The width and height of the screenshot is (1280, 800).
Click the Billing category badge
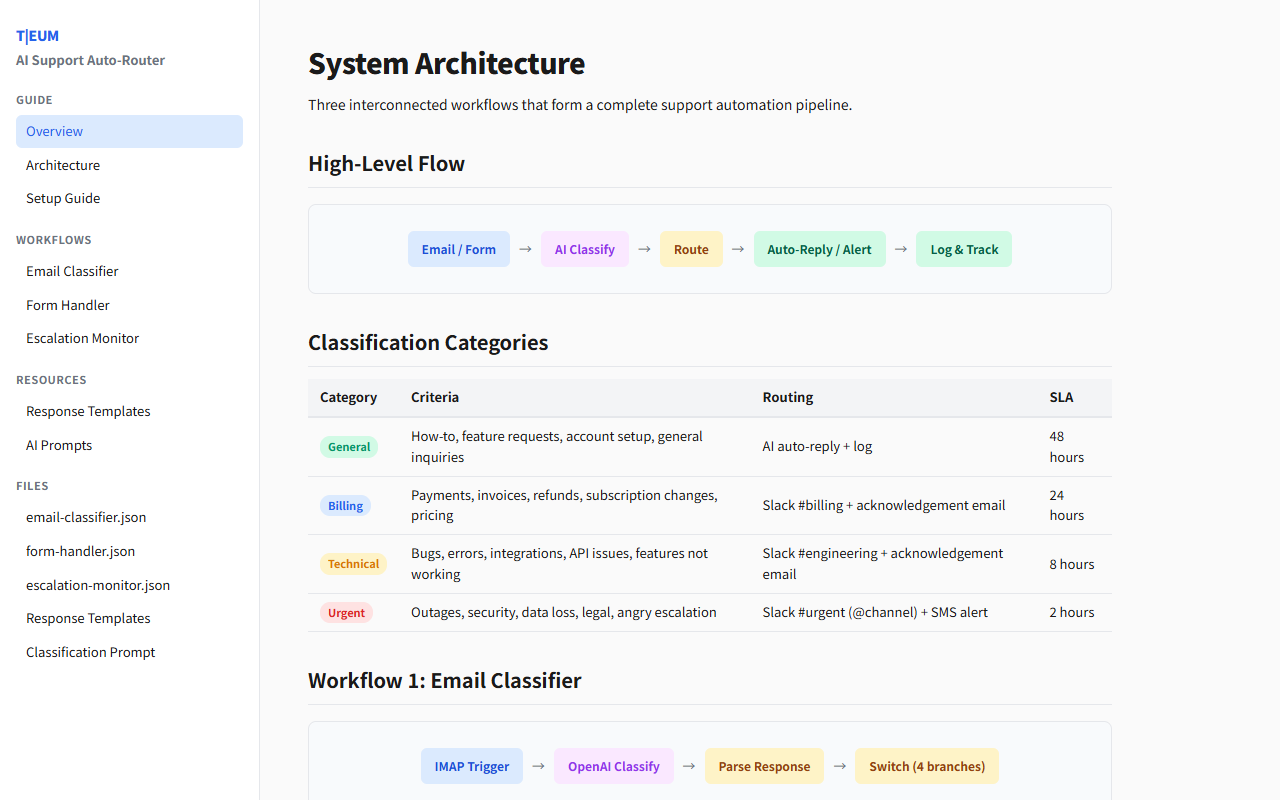pyautogui.click(x=345, y=505)
